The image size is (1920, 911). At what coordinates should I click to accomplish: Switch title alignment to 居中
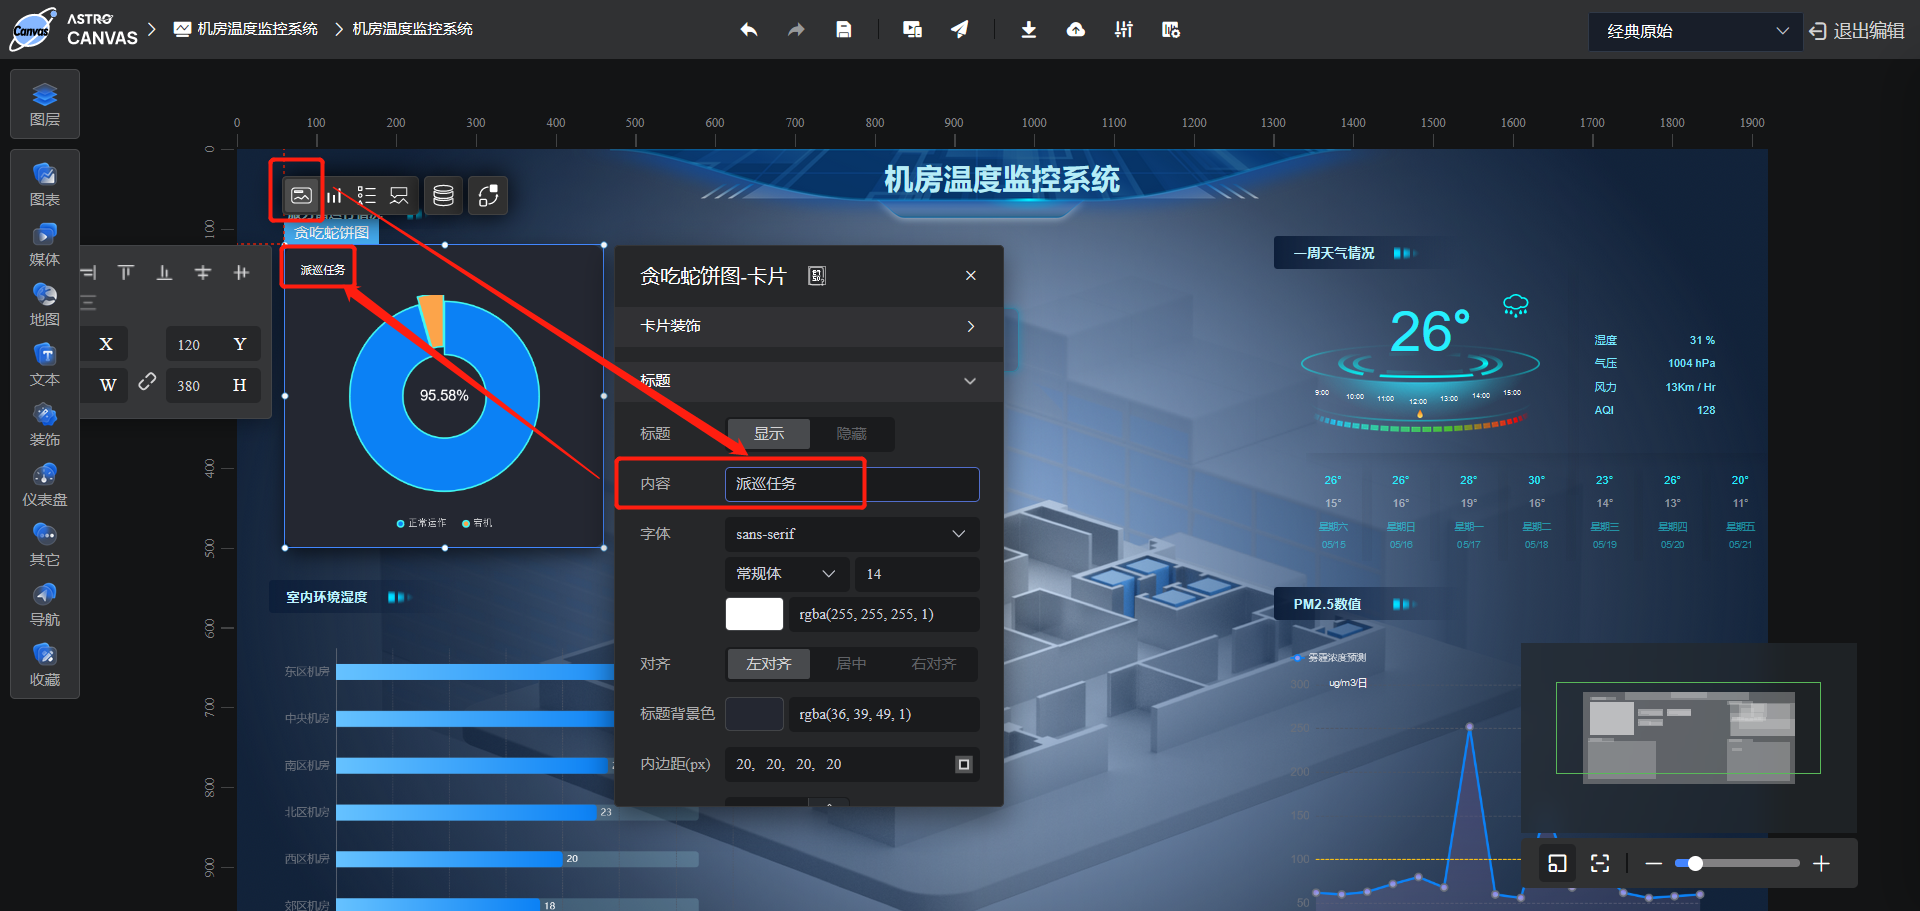851,663
